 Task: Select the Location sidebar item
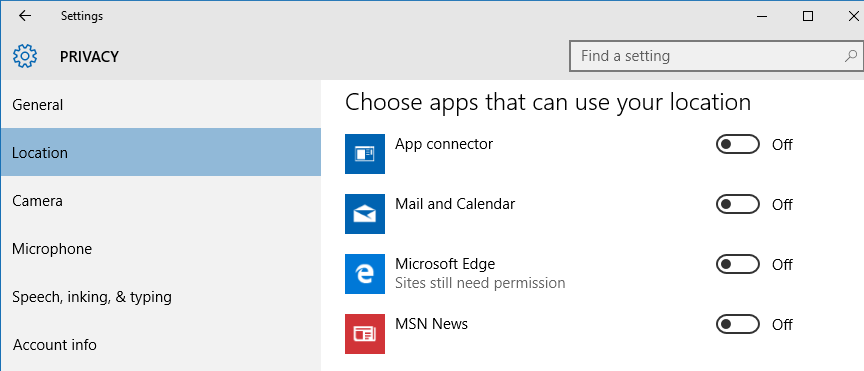click(161, 152)
